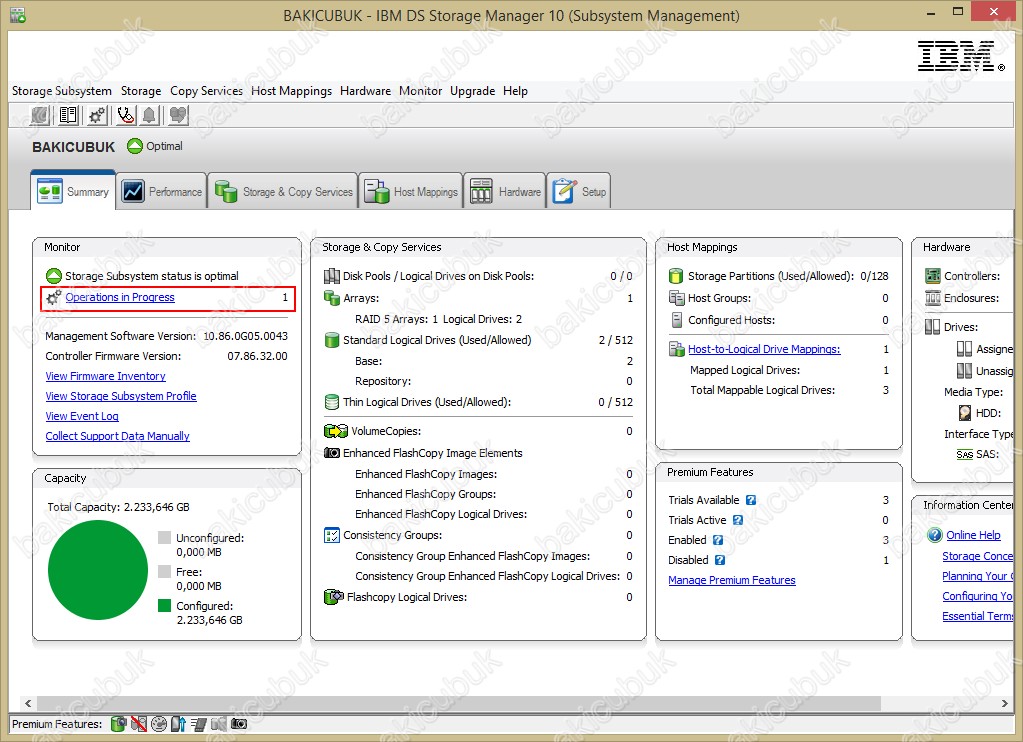Click the help icon beside Disabled
Image resolution: width=1023 pixels, height=742 pixels.
tap(720, 560)
